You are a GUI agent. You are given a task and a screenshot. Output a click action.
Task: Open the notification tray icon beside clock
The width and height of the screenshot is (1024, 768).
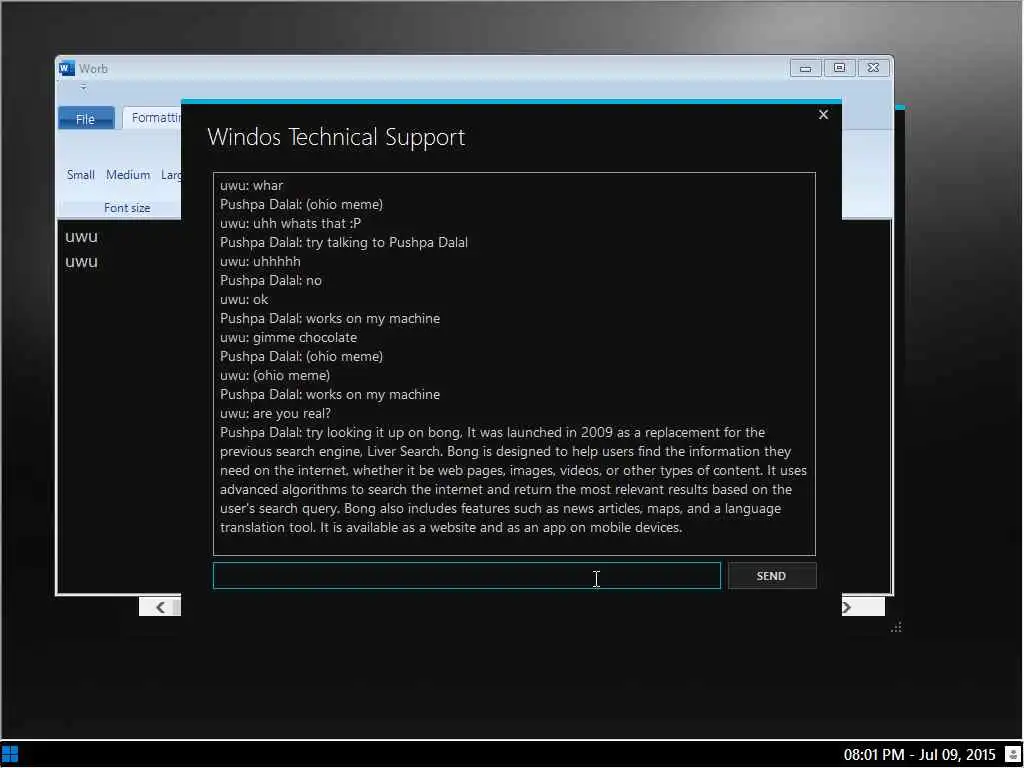[x=1013, y=755]
